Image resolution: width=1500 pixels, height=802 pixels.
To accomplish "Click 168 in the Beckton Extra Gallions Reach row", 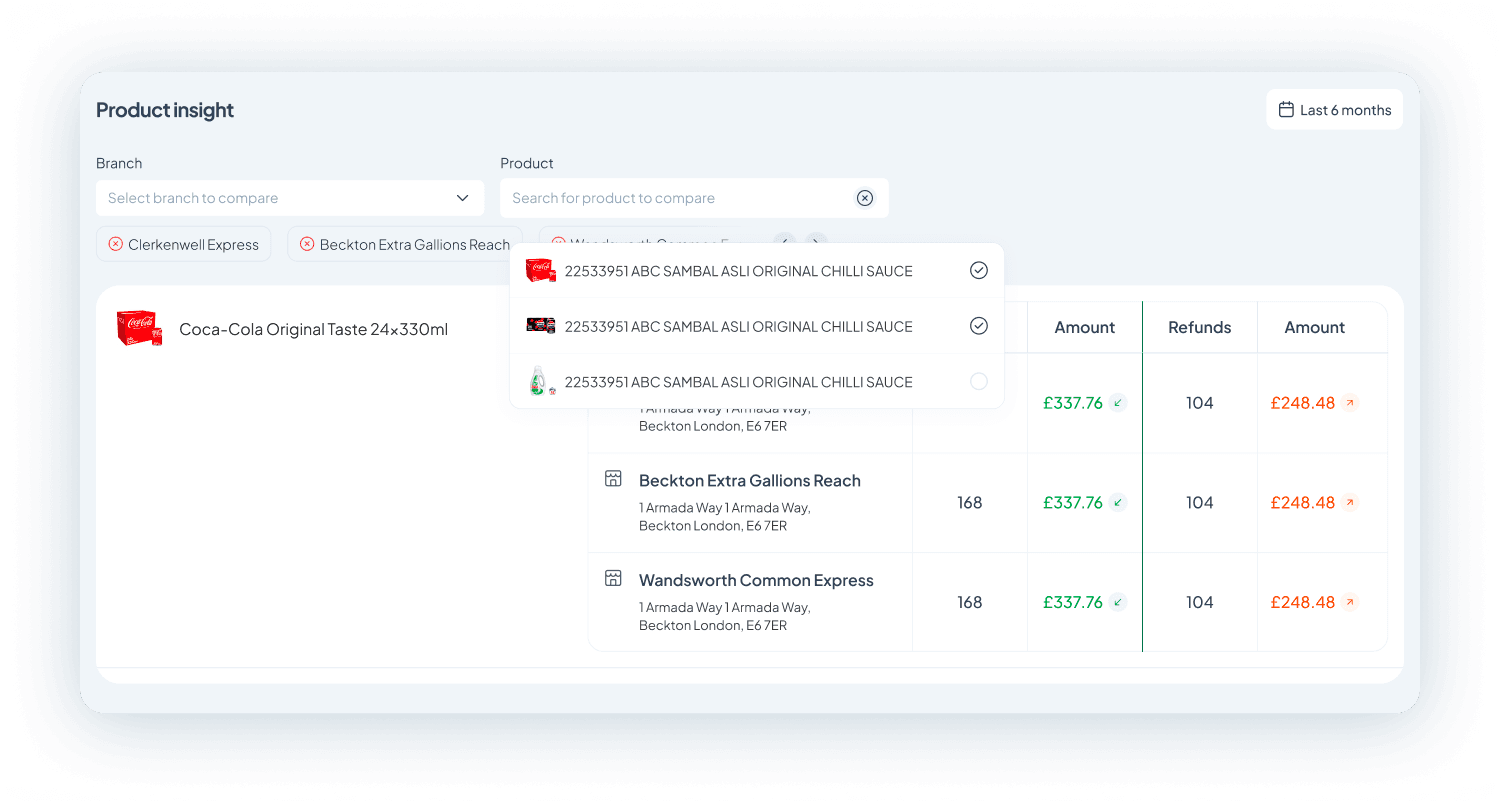I will pos(970,503).
